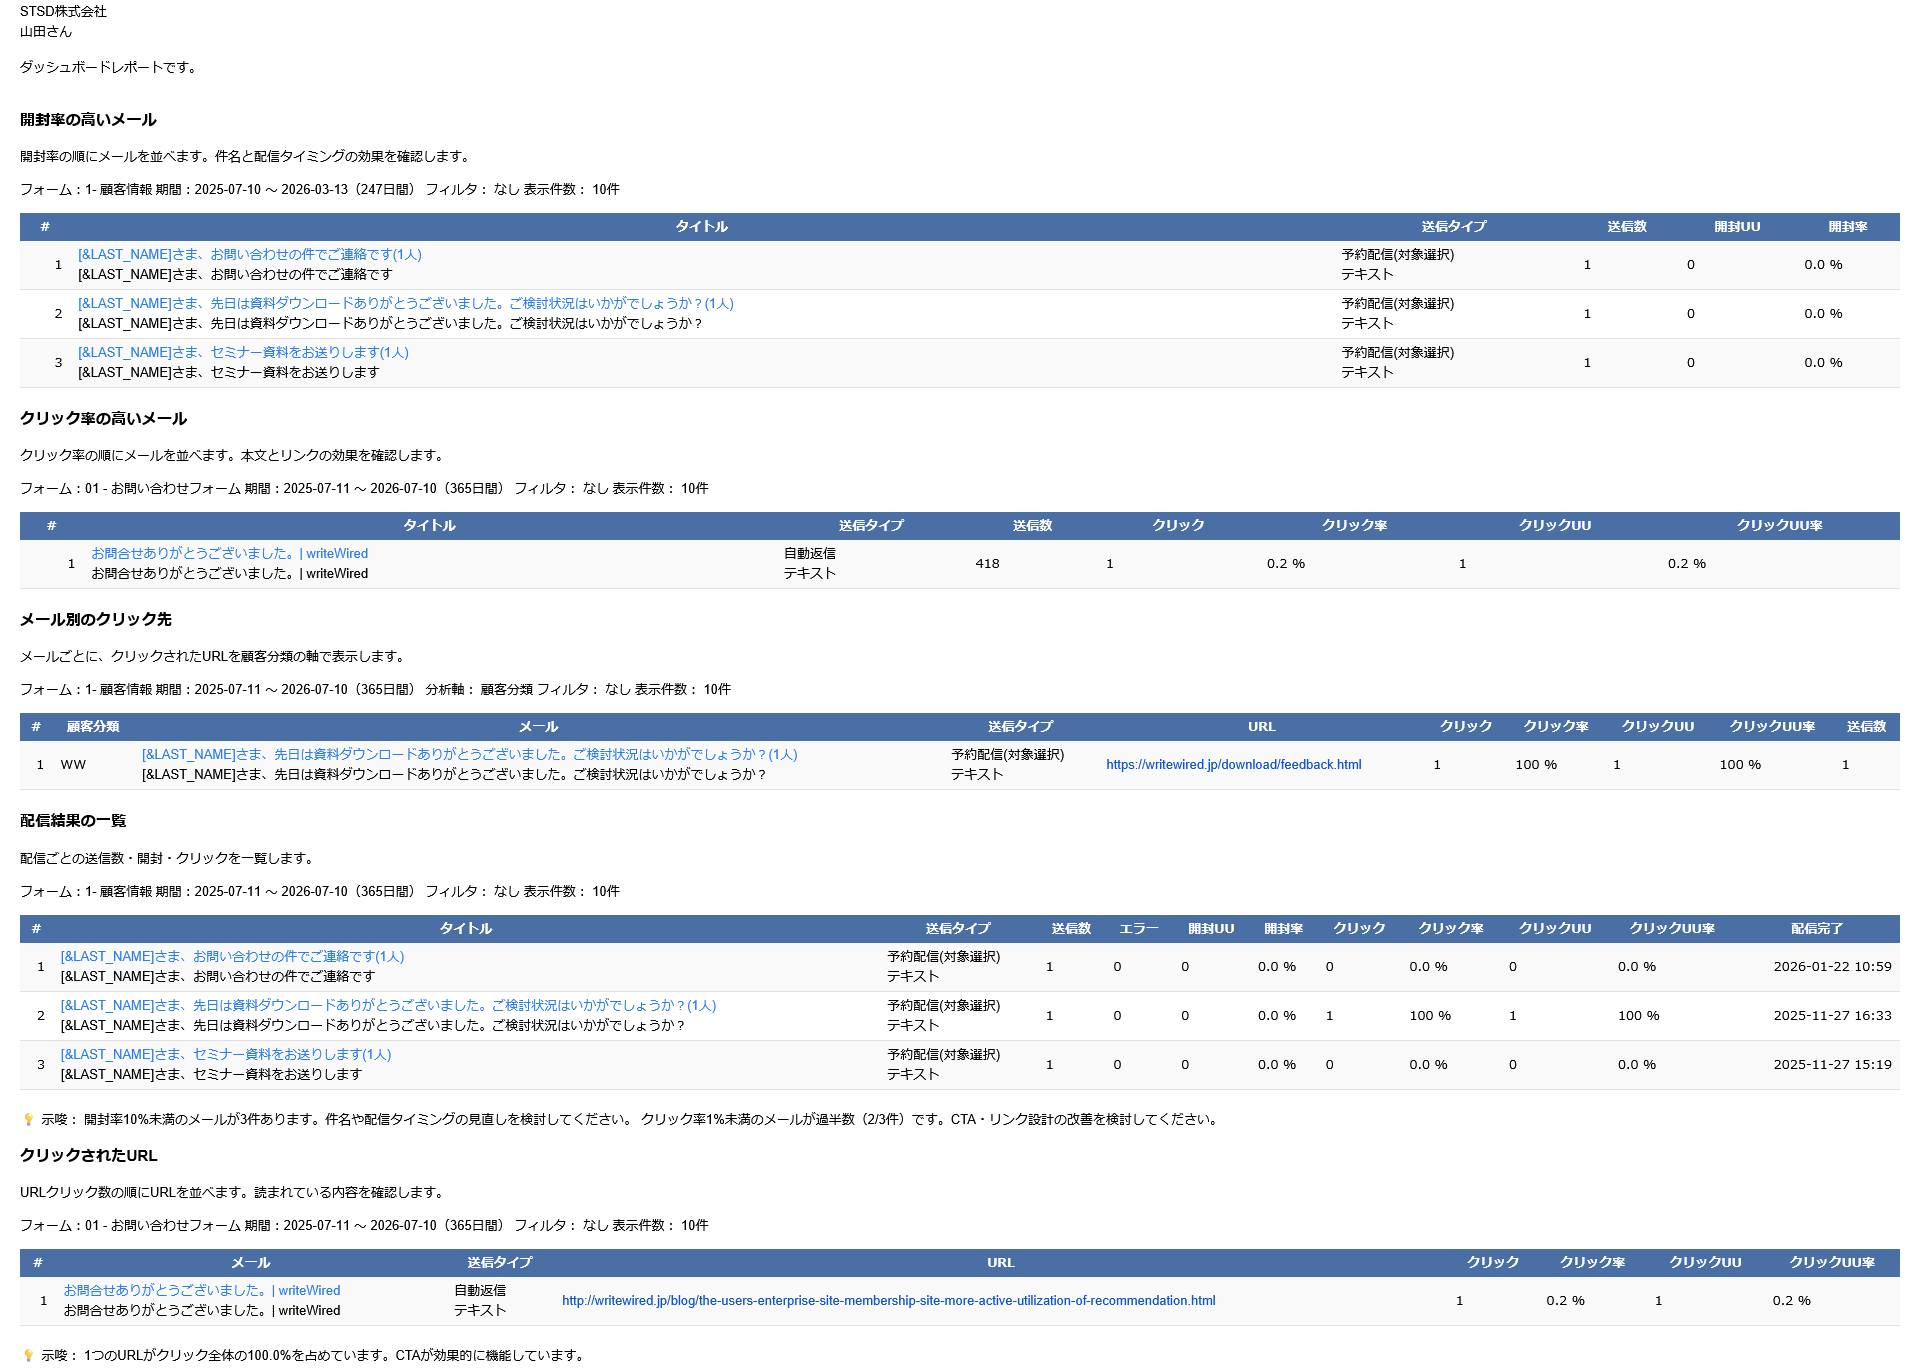Click the lightbulb icon before the 1つのURL hint
The height and width of the screenshot is (1370, 1920).
coord(28,1356)
